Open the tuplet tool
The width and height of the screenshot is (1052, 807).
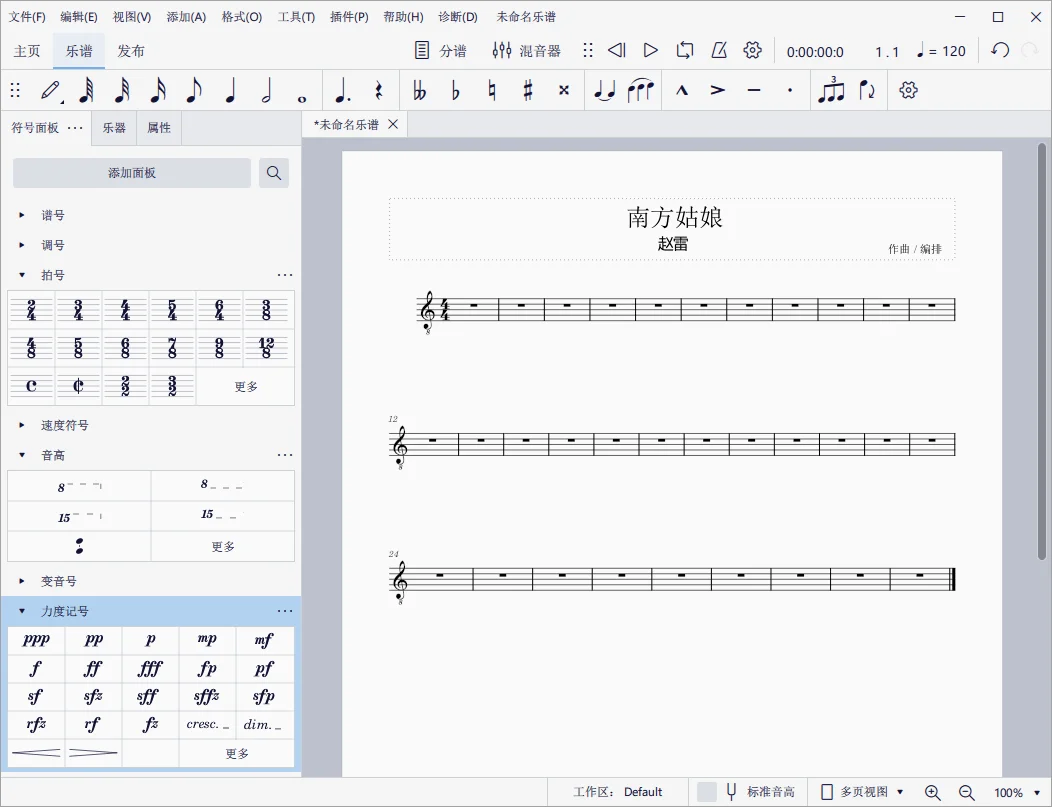831,90
